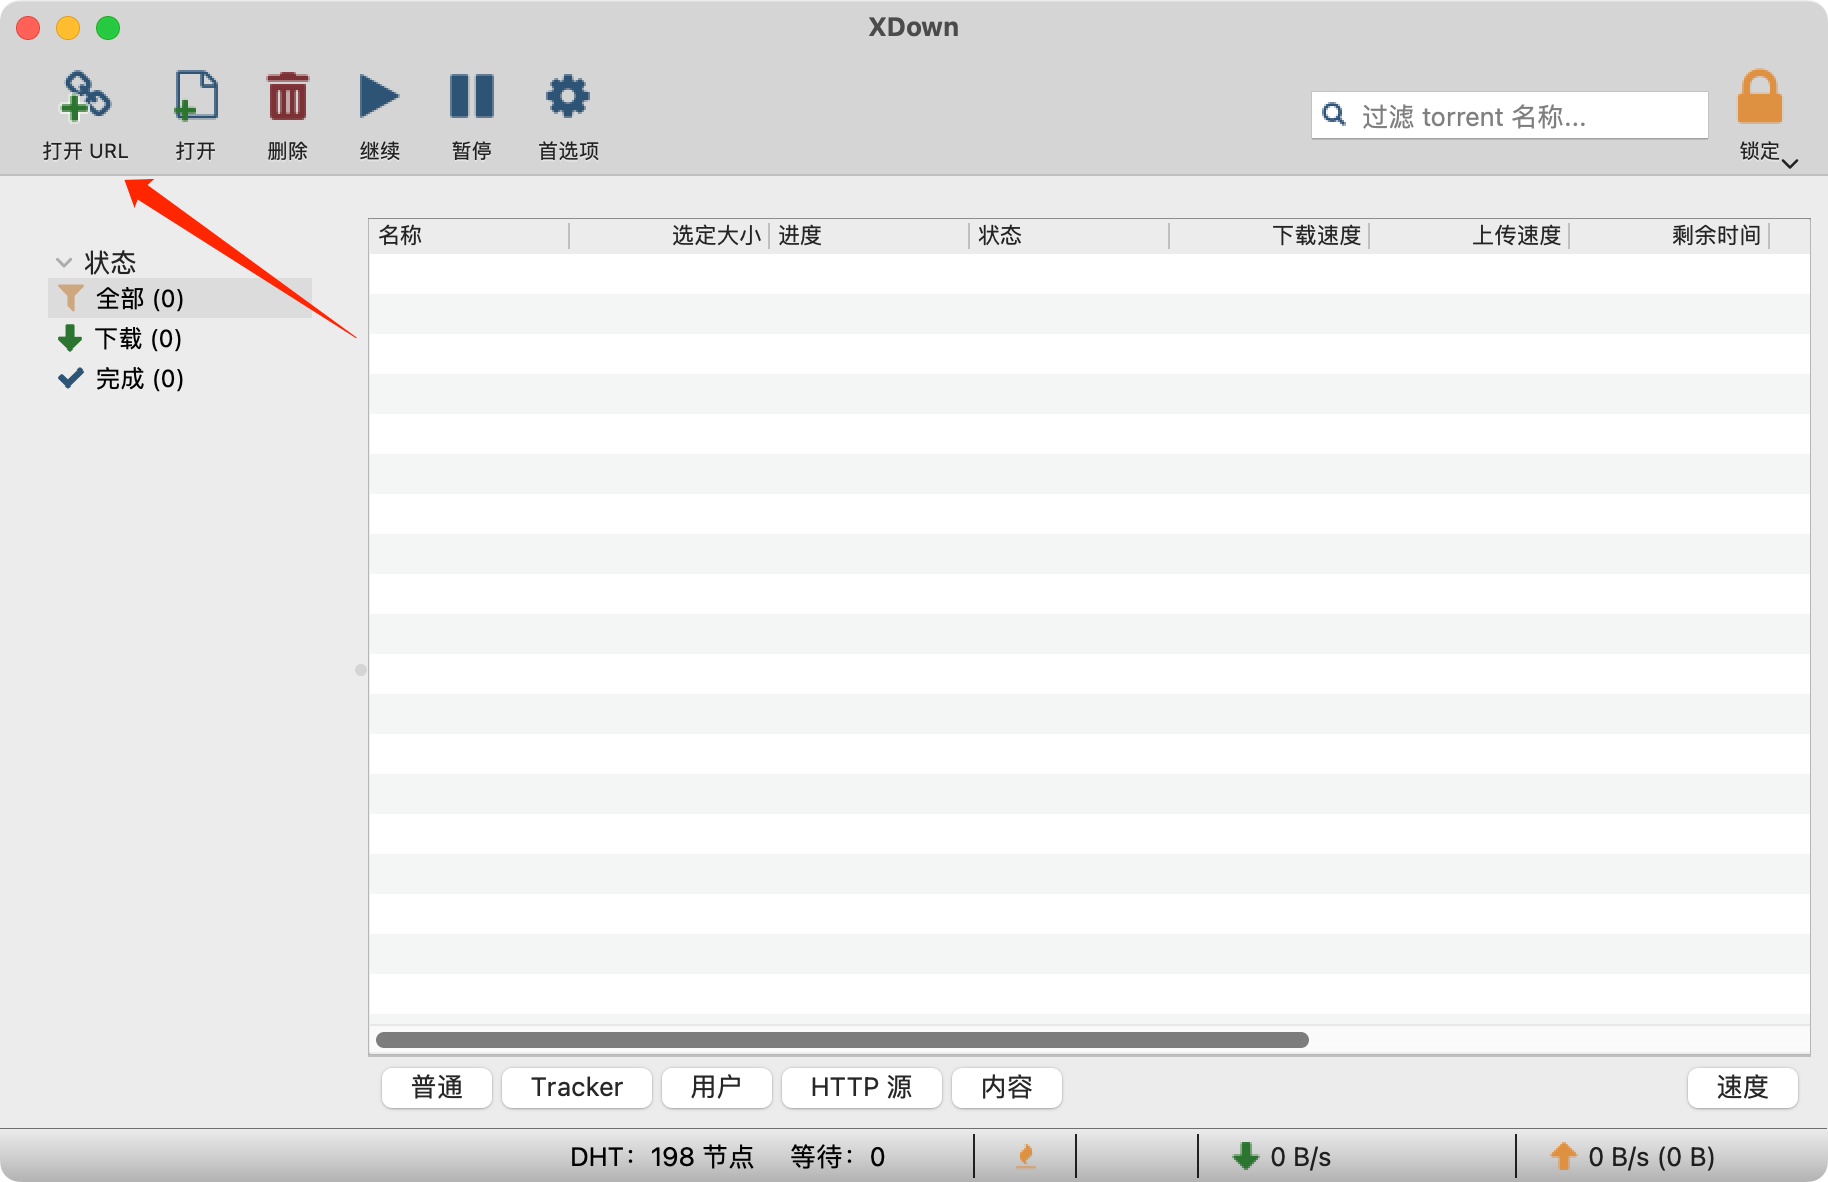Switch to the 用户 tab
Image resolution: width=1828 pixels, height=1182 pixels.
716,1087
